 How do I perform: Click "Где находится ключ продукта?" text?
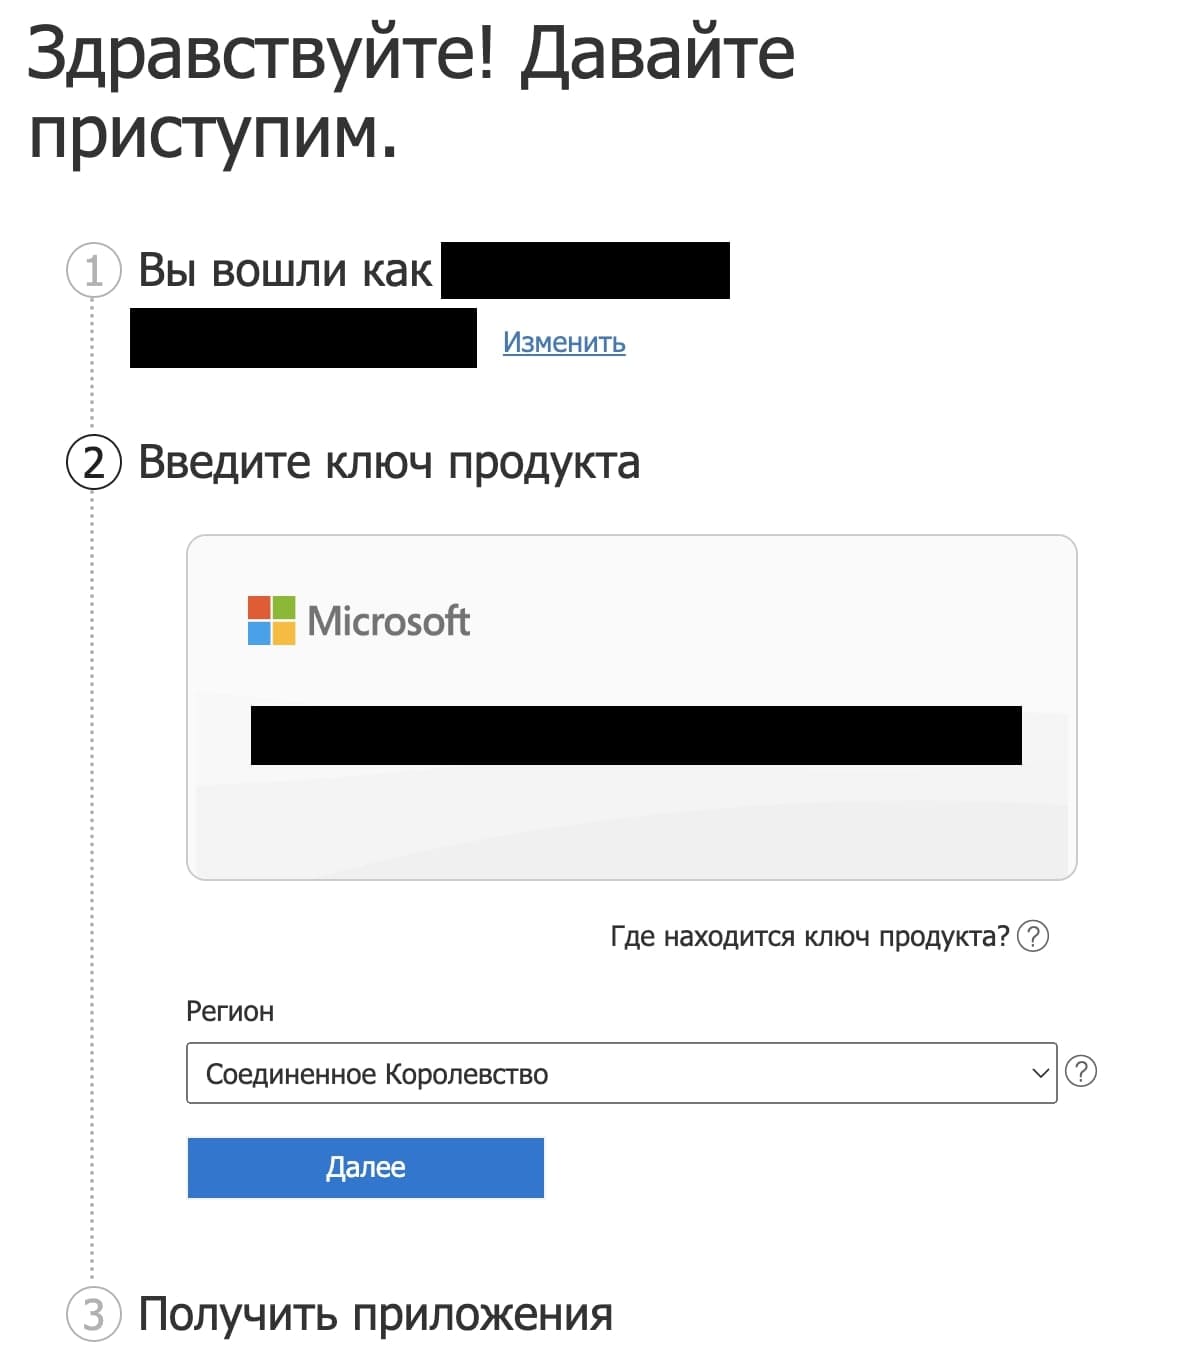point(810,937)
